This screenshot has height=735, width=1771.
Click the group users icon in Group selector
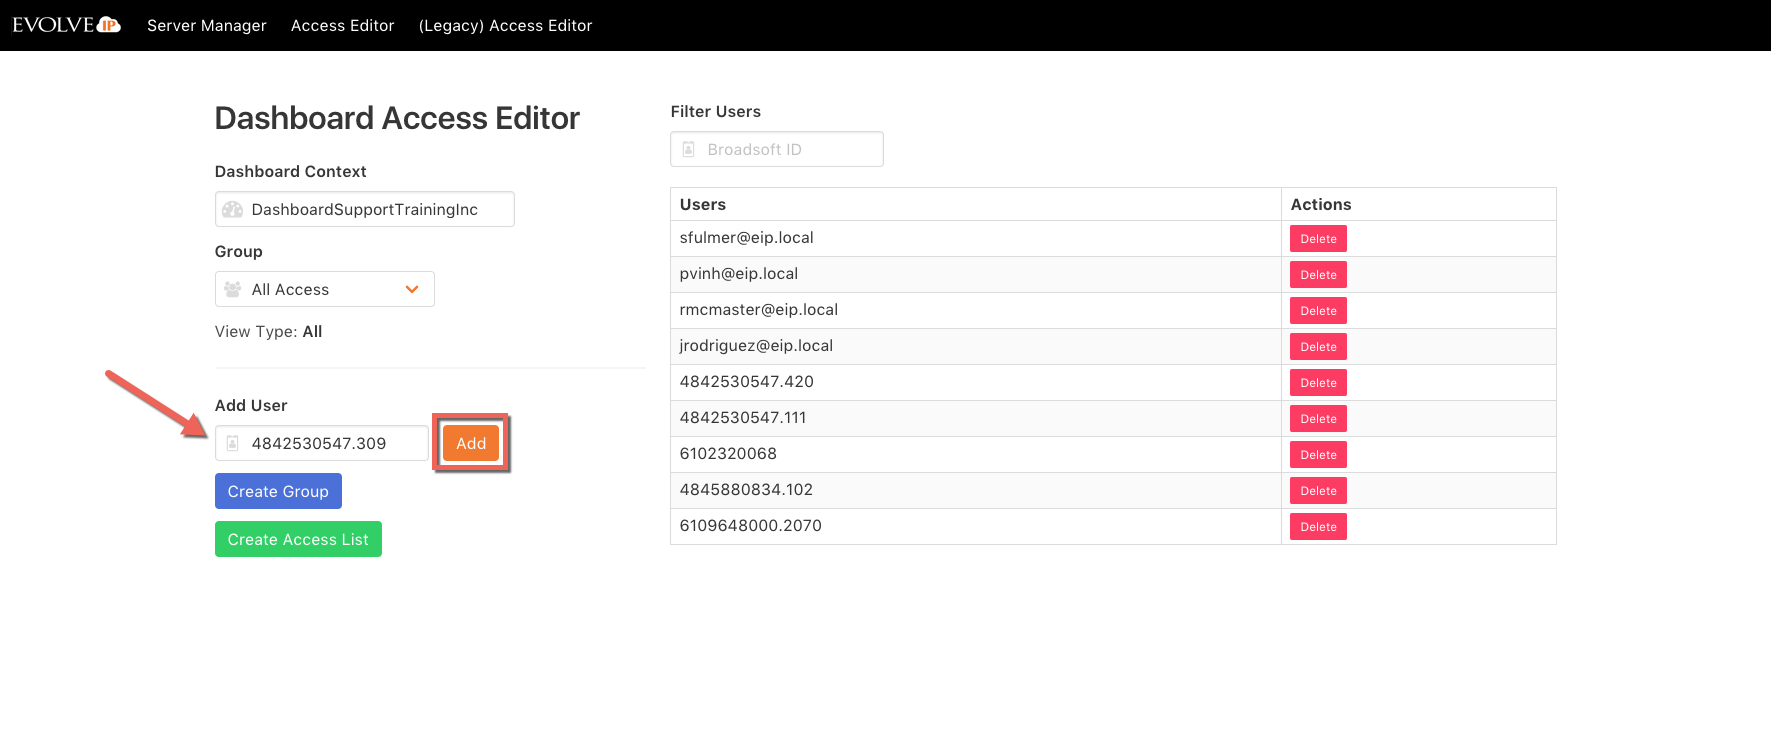(x=233, y=290)
